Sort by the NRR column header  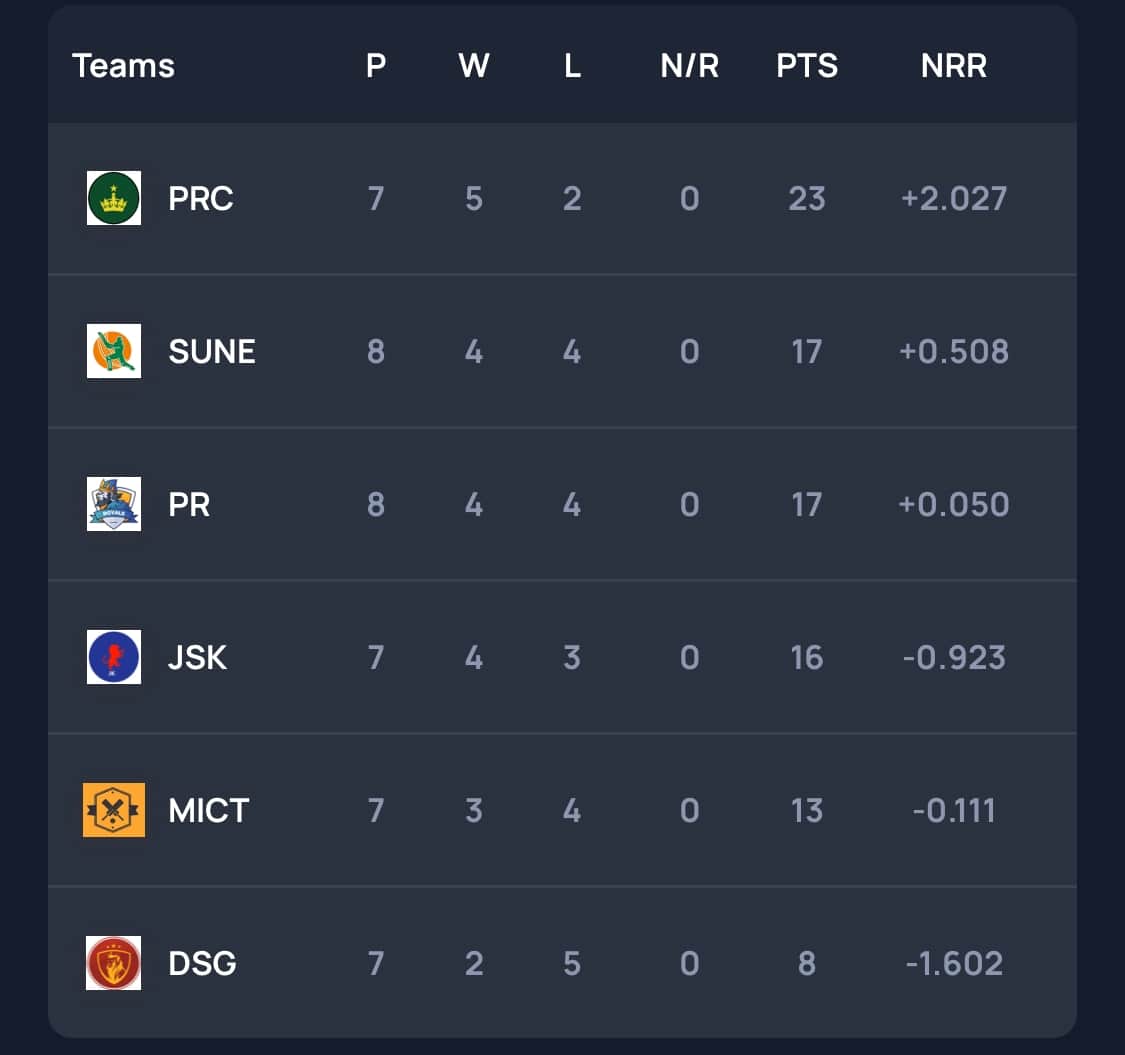[x=954, y=66]
